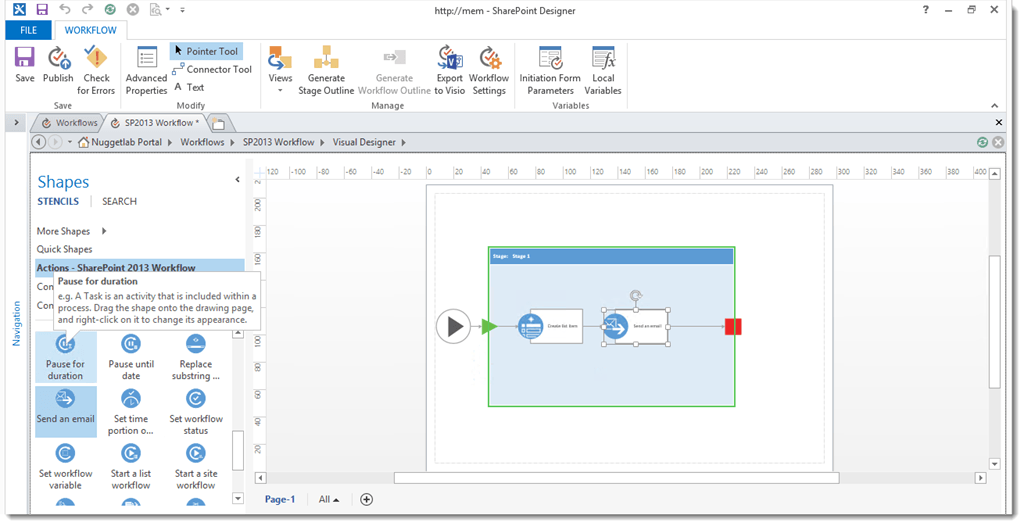The width and height of the screenshot is (1024, 526).
Task: Open the Views dropdown
Action: click(280, 69)
